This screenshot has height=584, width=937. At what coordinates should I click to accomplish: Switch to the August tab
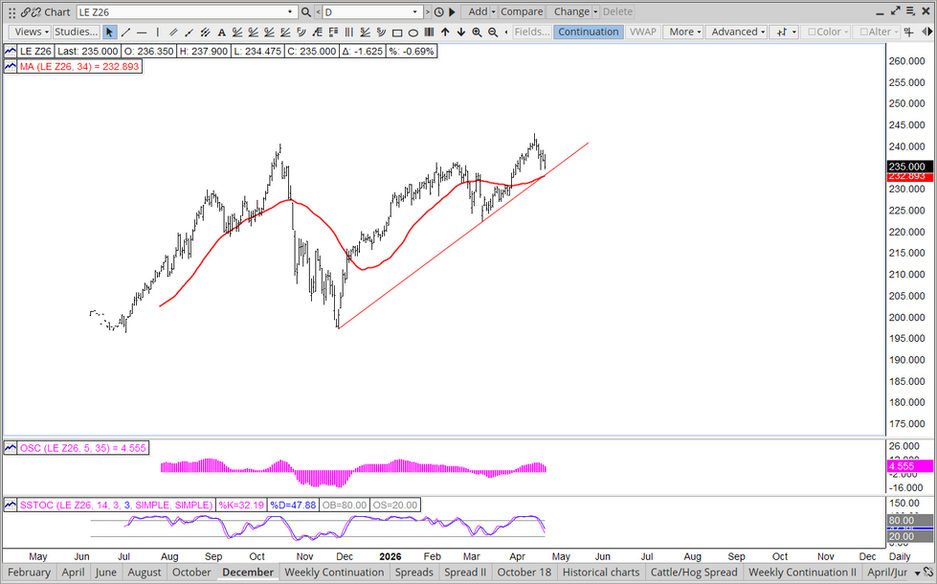(145, 572)
